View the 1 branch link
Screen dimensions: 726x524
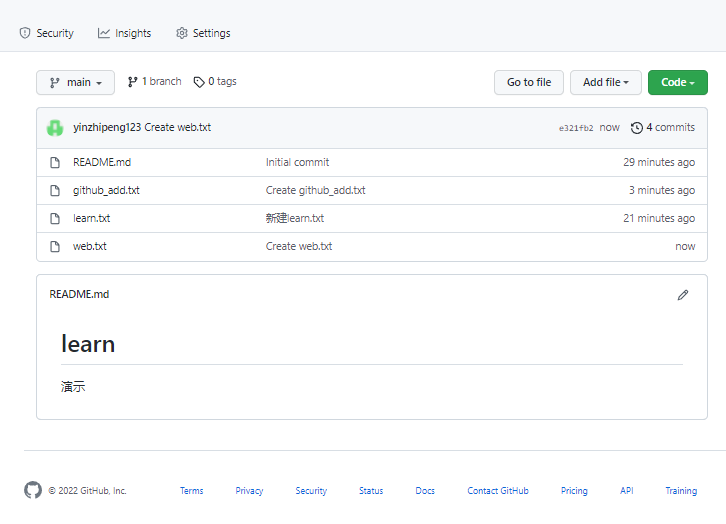[x=154, y=81]
